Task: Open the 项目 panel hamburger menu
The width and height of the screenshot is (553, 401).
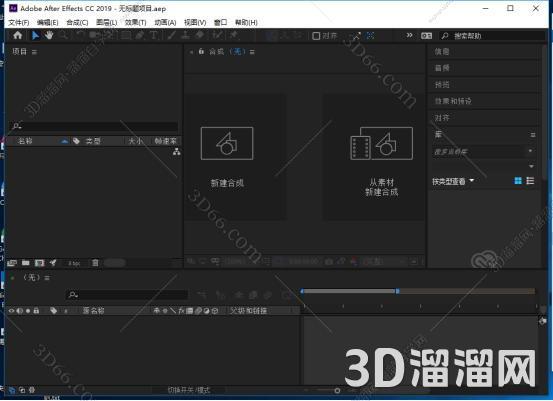Action: pos(34,52)
